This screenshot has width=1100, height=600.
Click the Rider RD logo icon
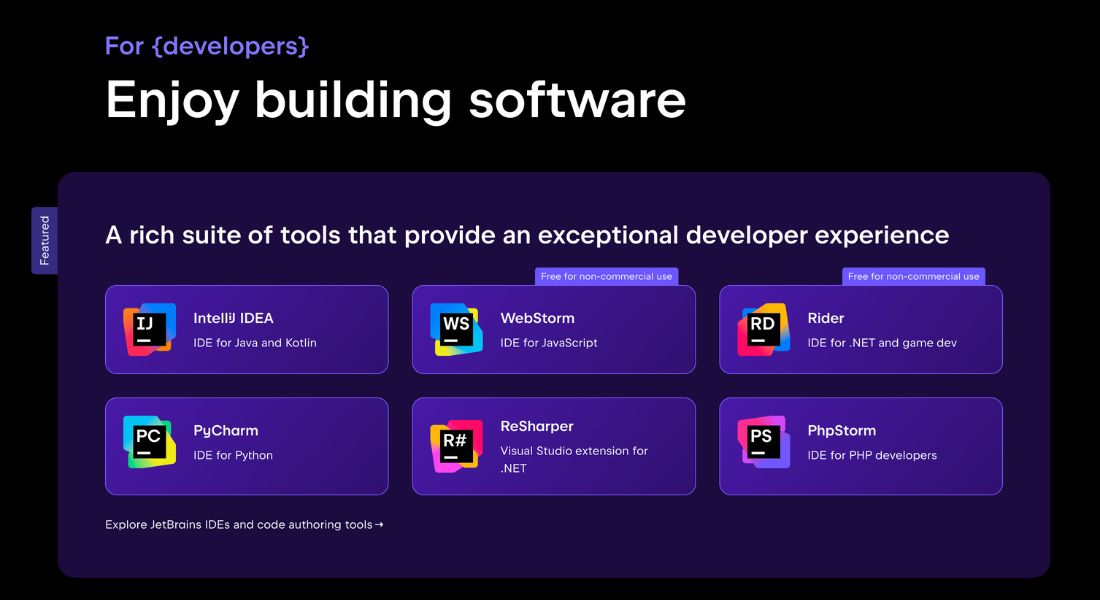tap(763, 329)
